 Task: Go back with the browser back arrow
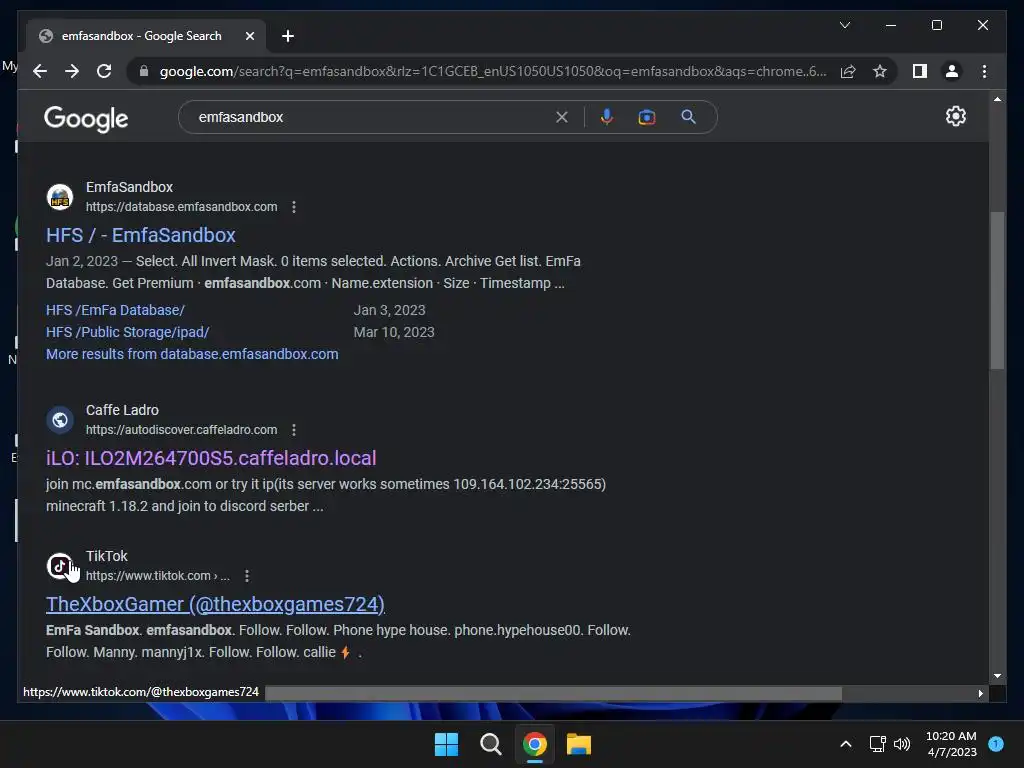[x=40, y=71]
